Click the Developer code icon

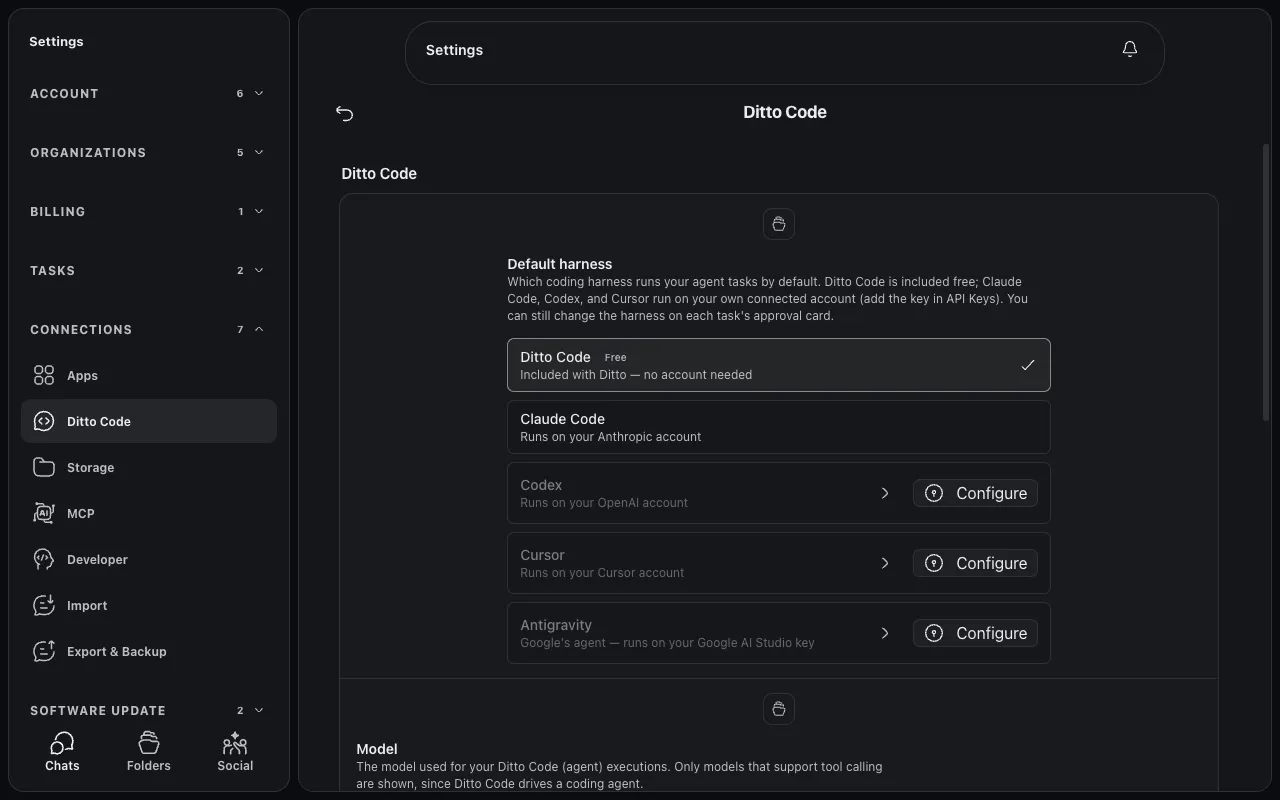[44, 559]
